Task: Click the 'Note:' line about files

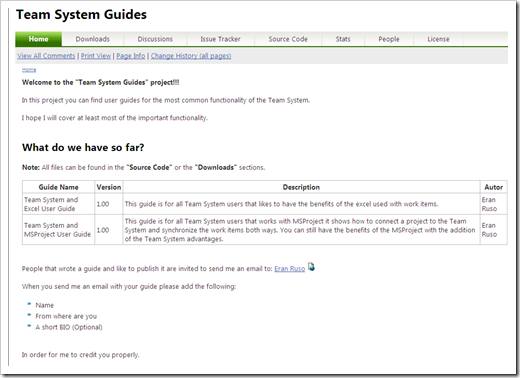Action: point(143,167)
